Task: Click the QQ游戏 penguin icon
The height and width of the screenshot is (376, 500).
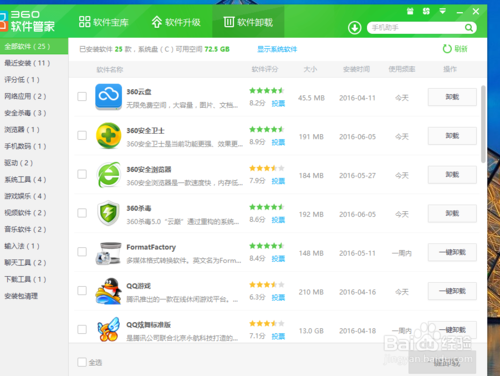Action: 109,291
